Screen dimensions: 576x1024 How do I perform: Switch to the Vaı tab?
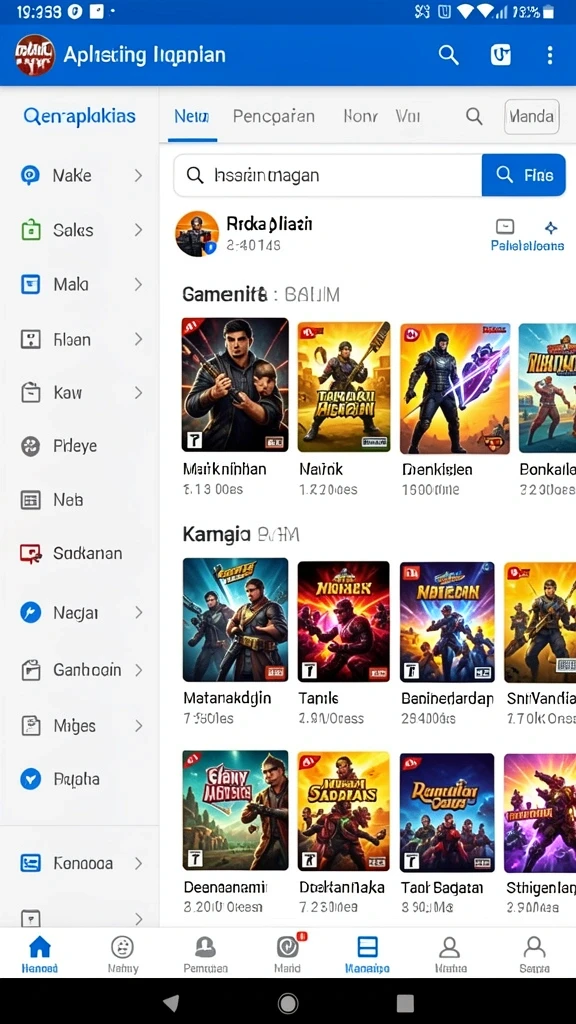(x=408, y=117)
